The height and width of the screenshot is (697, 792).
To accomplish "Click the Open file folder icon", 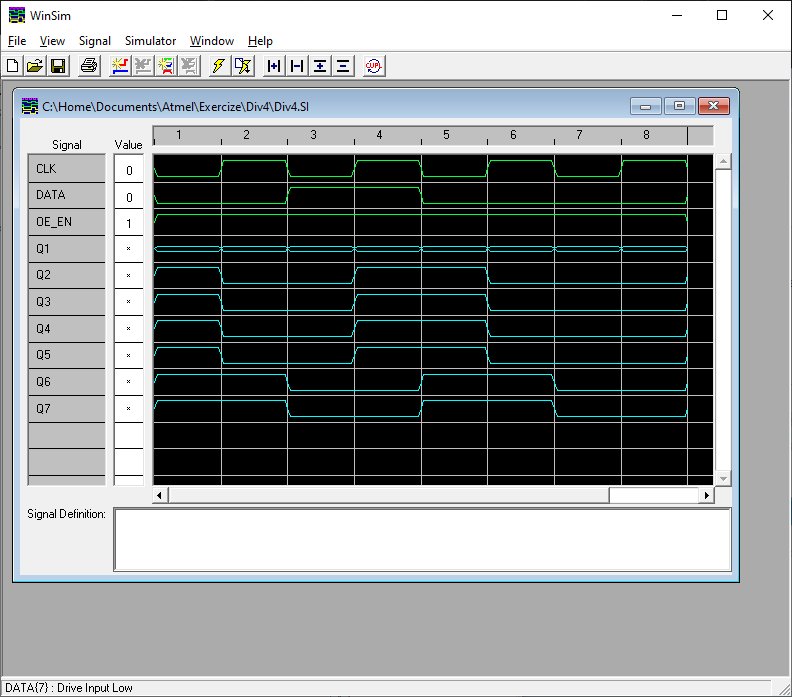I will [x=34, y=66].
